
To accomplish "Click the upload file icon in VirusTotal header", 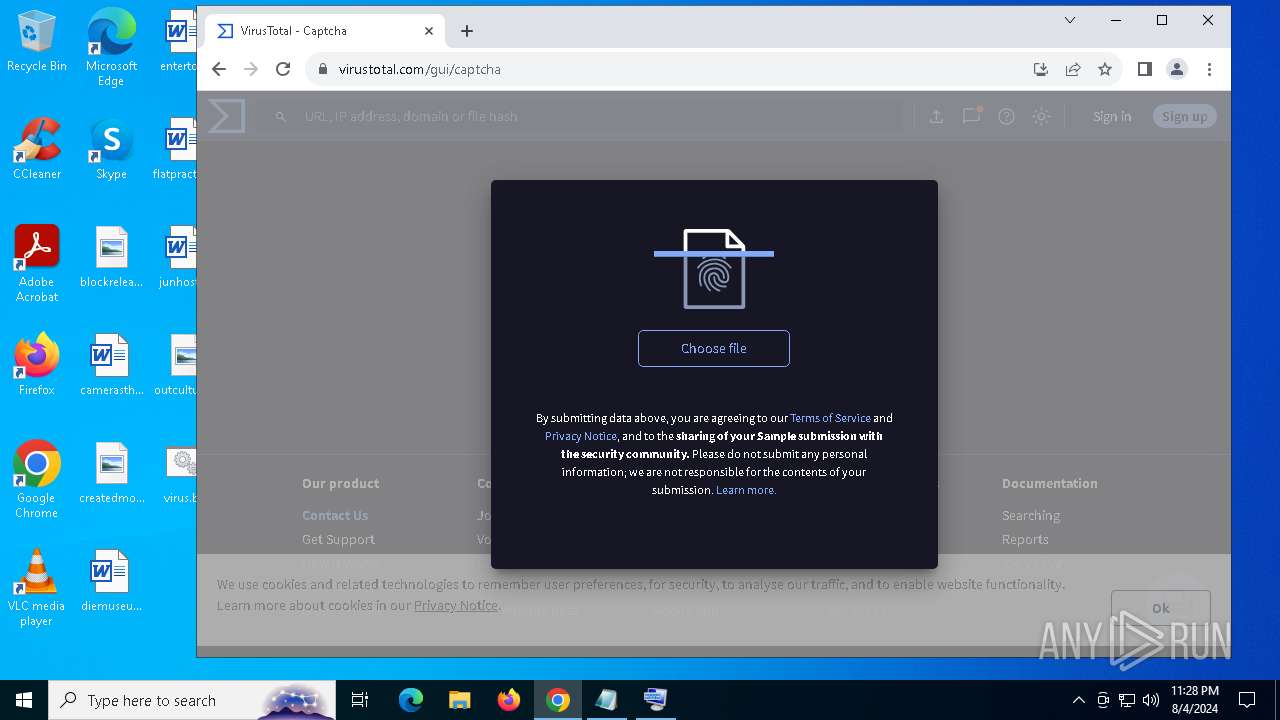I will [936, 116].
